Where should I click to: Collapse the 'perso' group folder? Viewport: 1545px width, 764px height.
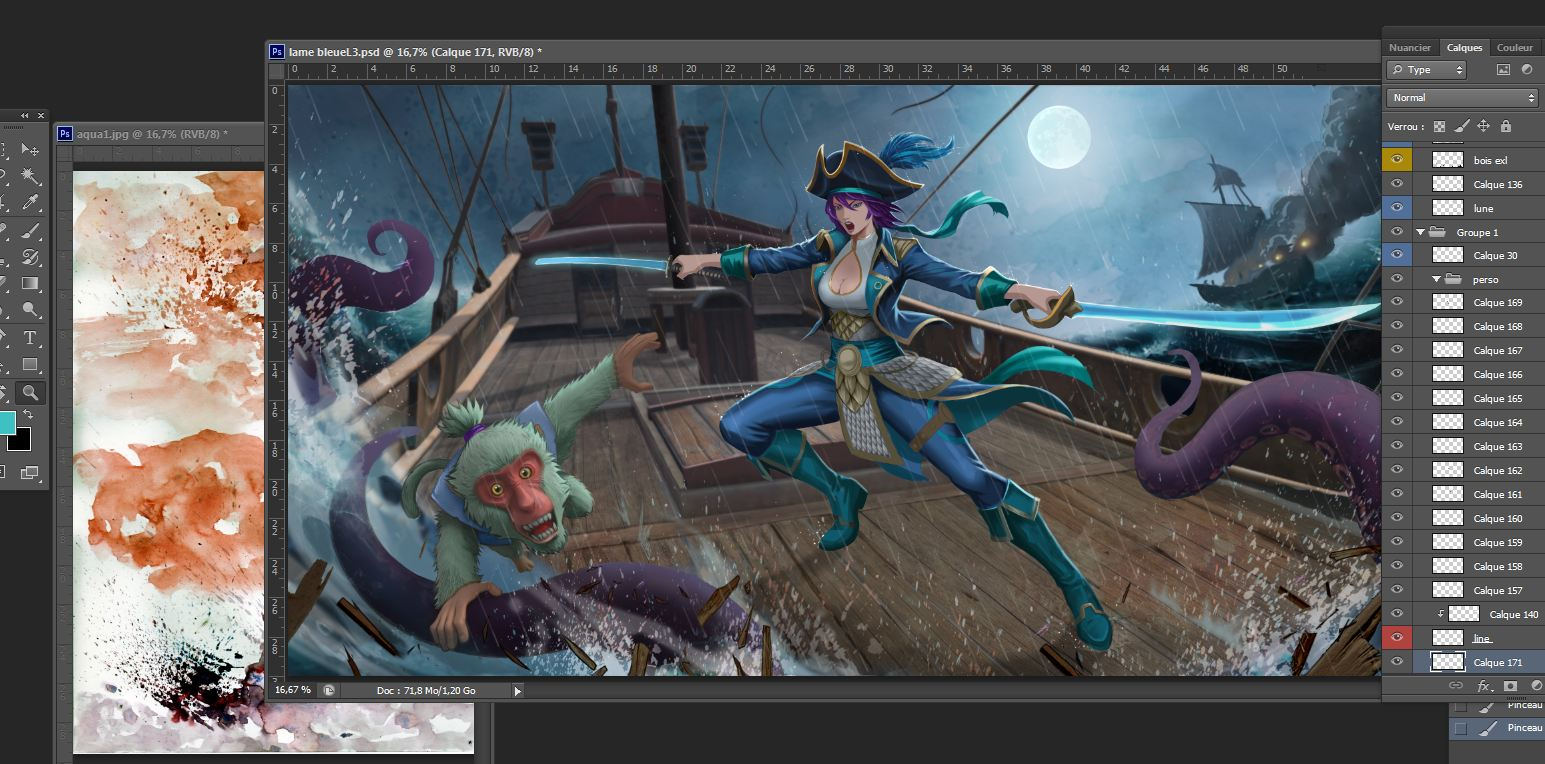click(x=1436, y=280)
